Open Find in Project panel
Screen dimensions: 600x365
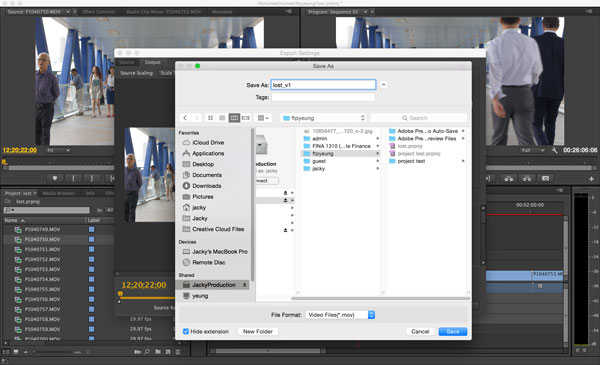[x=147, y=352]
